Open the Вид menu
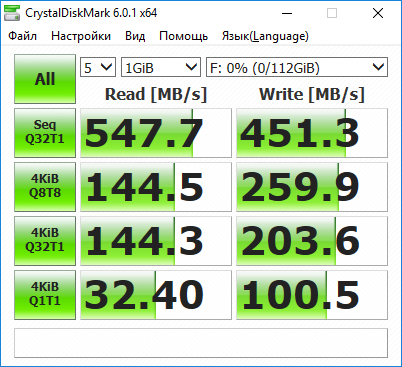 (135, 36)
